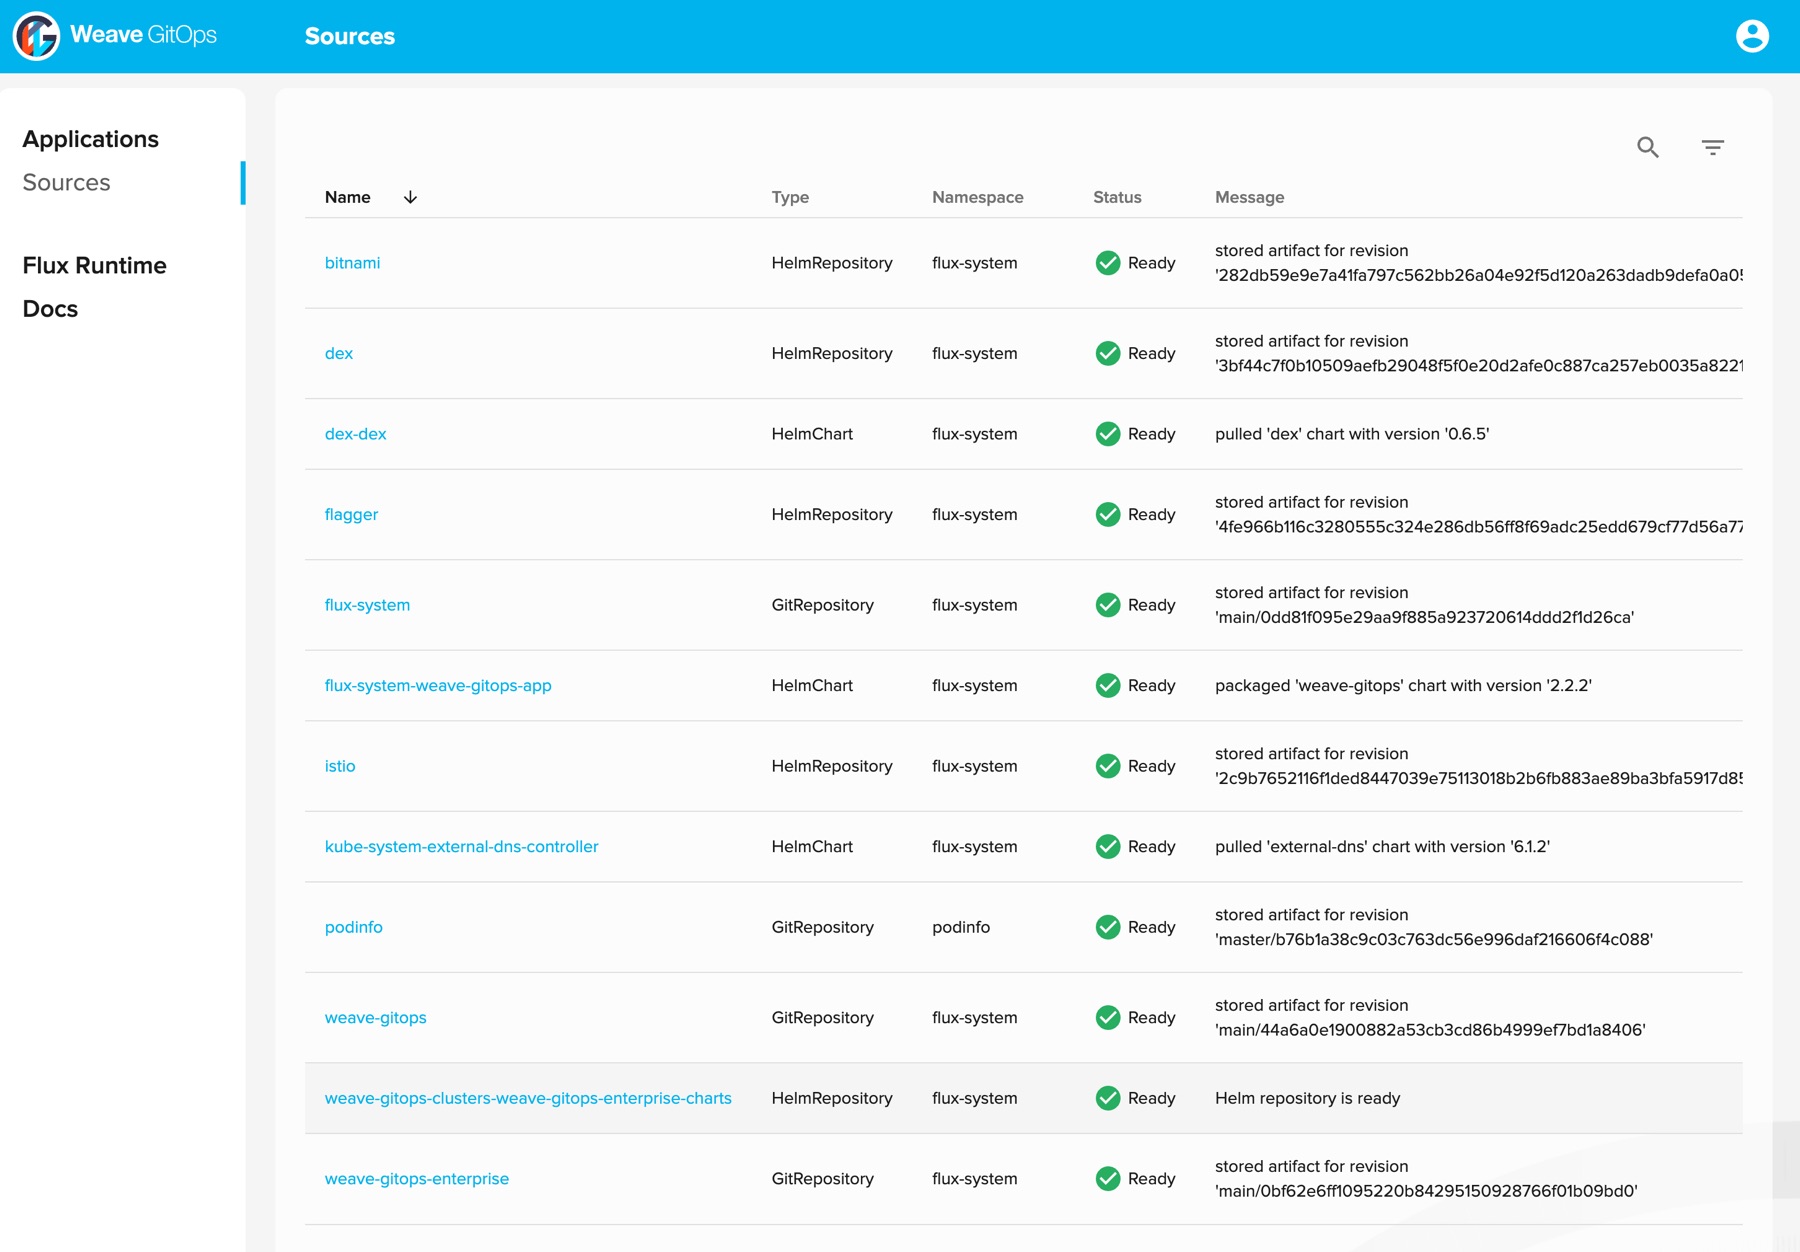
Task: Click Ready status text in weave-gitops row
Action: click(x=1151, y=1017)
